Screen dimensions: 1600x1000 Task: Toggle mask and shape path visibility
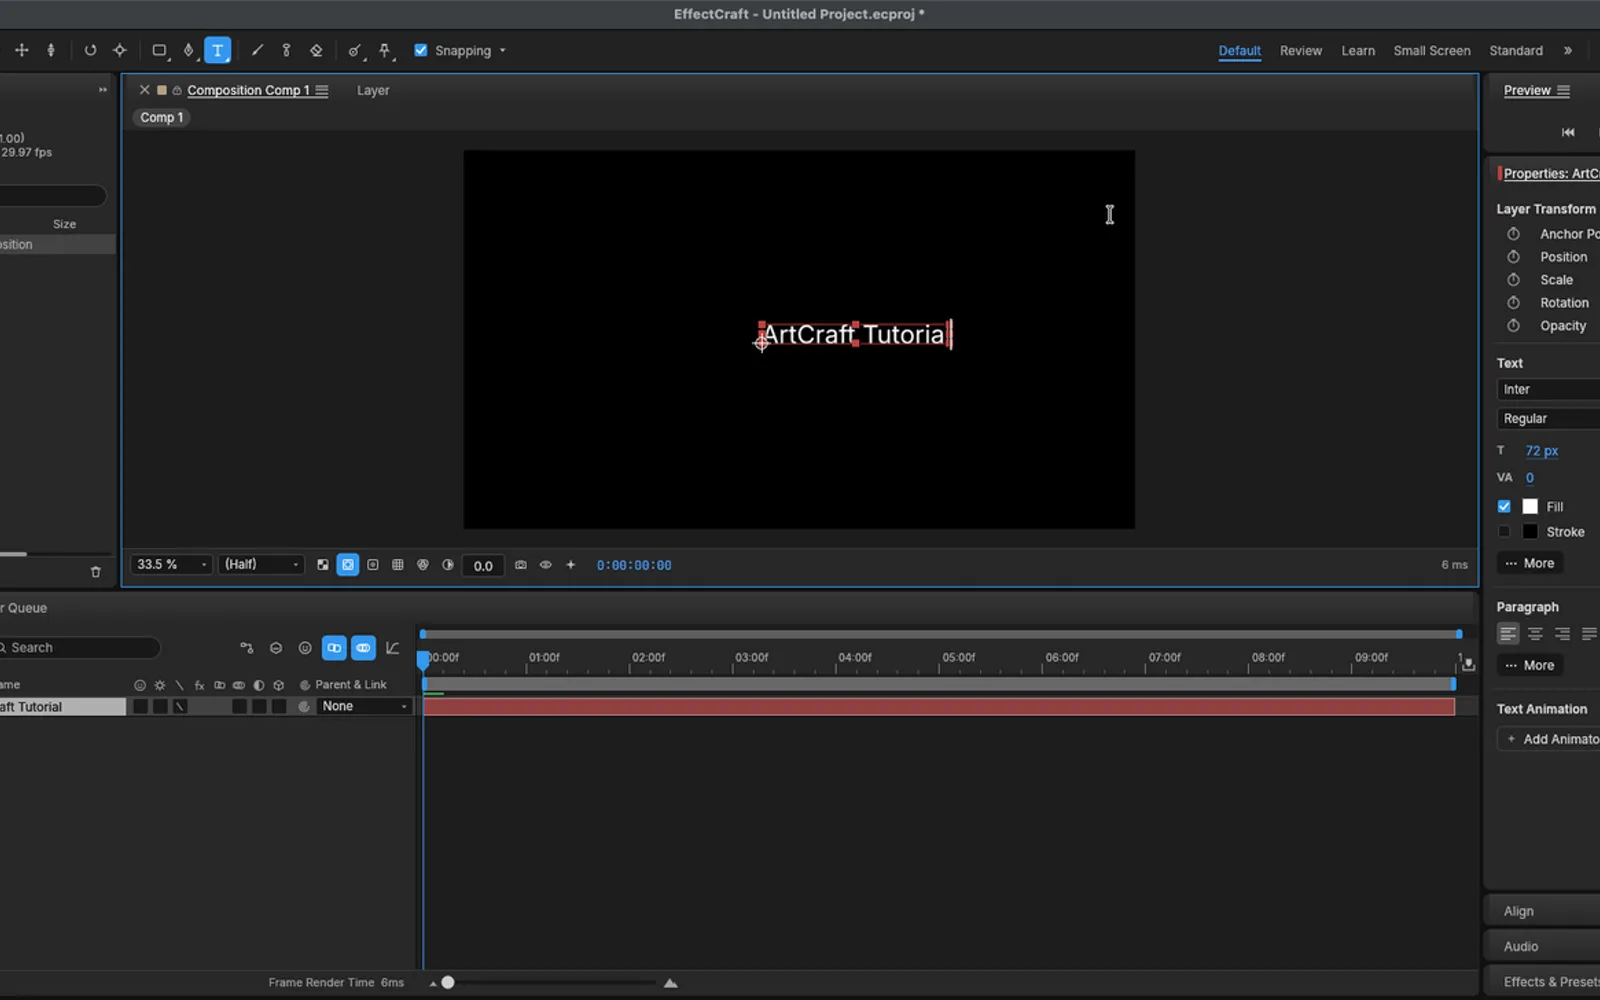click(x=348, y=565)
